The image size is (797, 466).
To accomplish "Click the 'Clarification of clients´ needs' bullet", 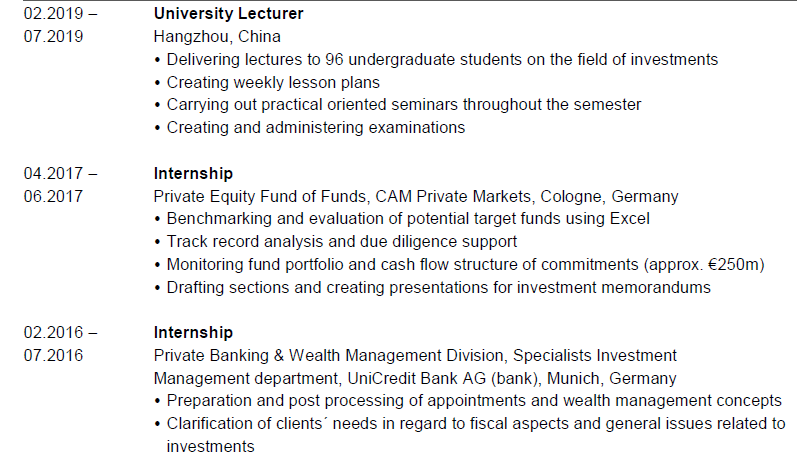I will 475,424.
